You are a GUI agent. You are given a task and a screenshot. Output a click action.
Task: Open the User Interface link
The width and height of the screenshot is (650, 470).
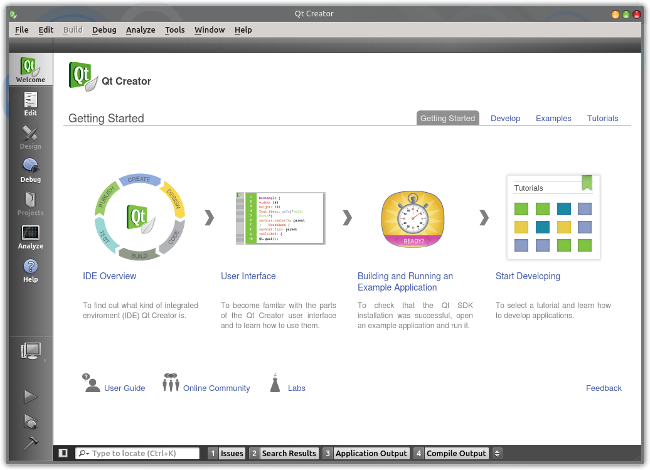click(248, 276)
